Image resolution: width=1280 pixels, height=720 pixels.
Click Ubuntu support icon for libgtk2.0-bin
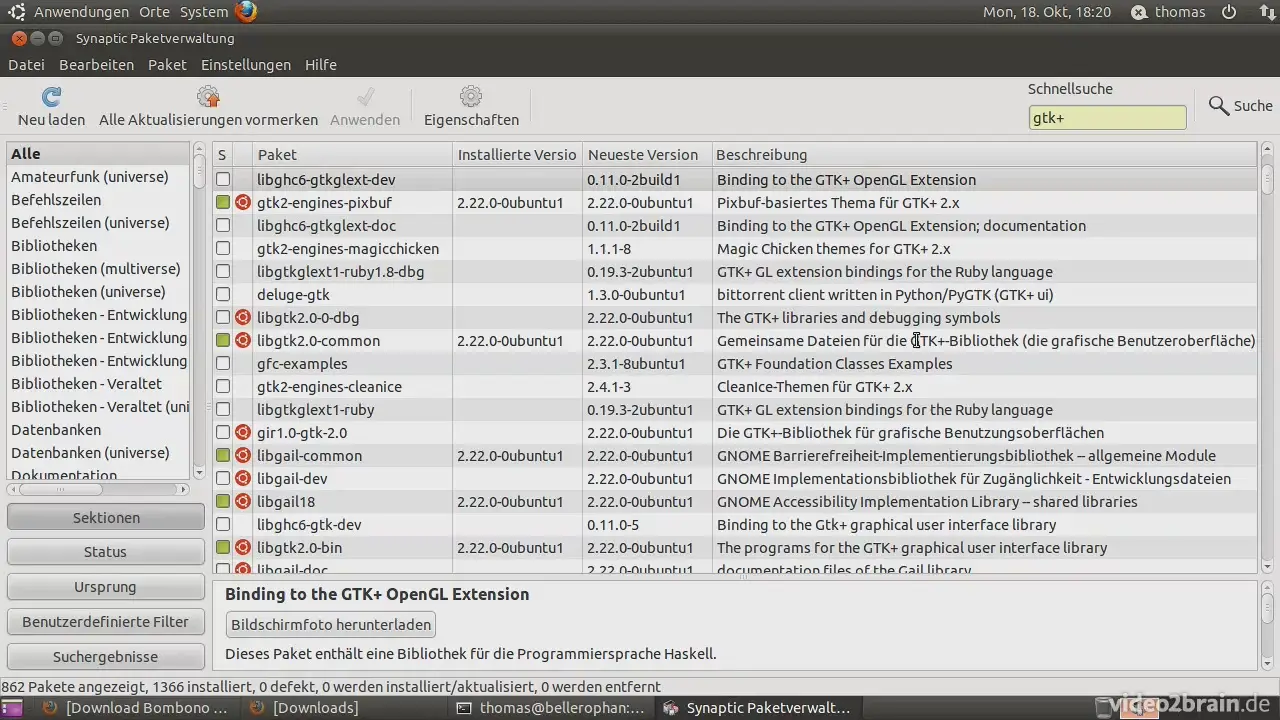pyautogui.click(x=242, y=548)
